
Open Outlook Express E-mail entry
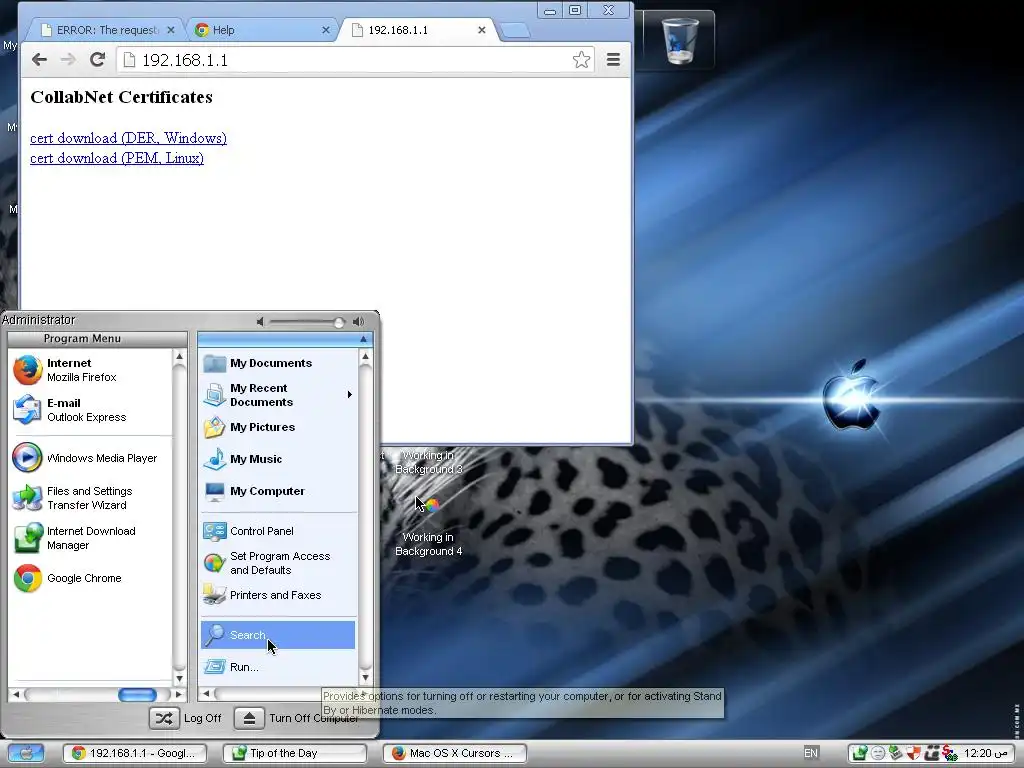[x=91, y=410]
